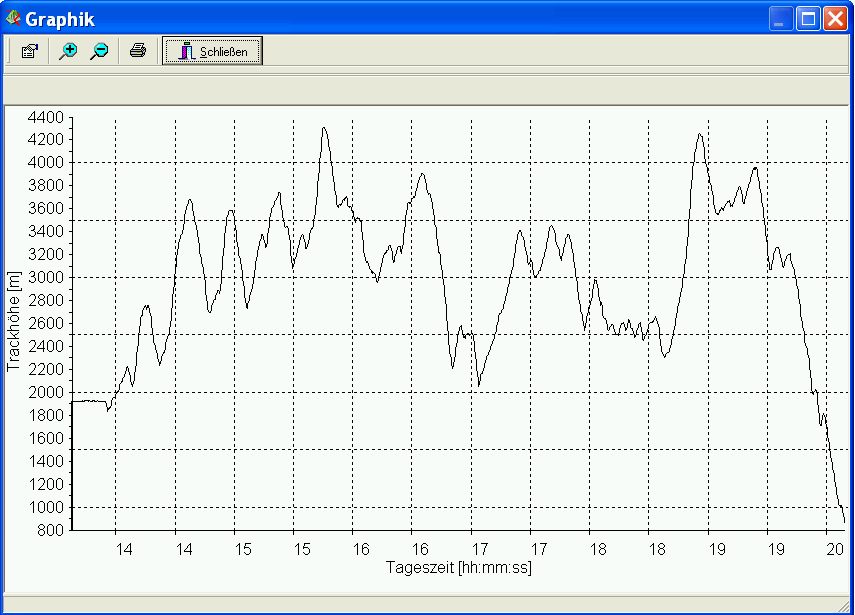The width and height of the screenshot is (855, 615).
Task: Click the 3600 y-axis value
Action: pyautogui.click(x=45, y=208)
